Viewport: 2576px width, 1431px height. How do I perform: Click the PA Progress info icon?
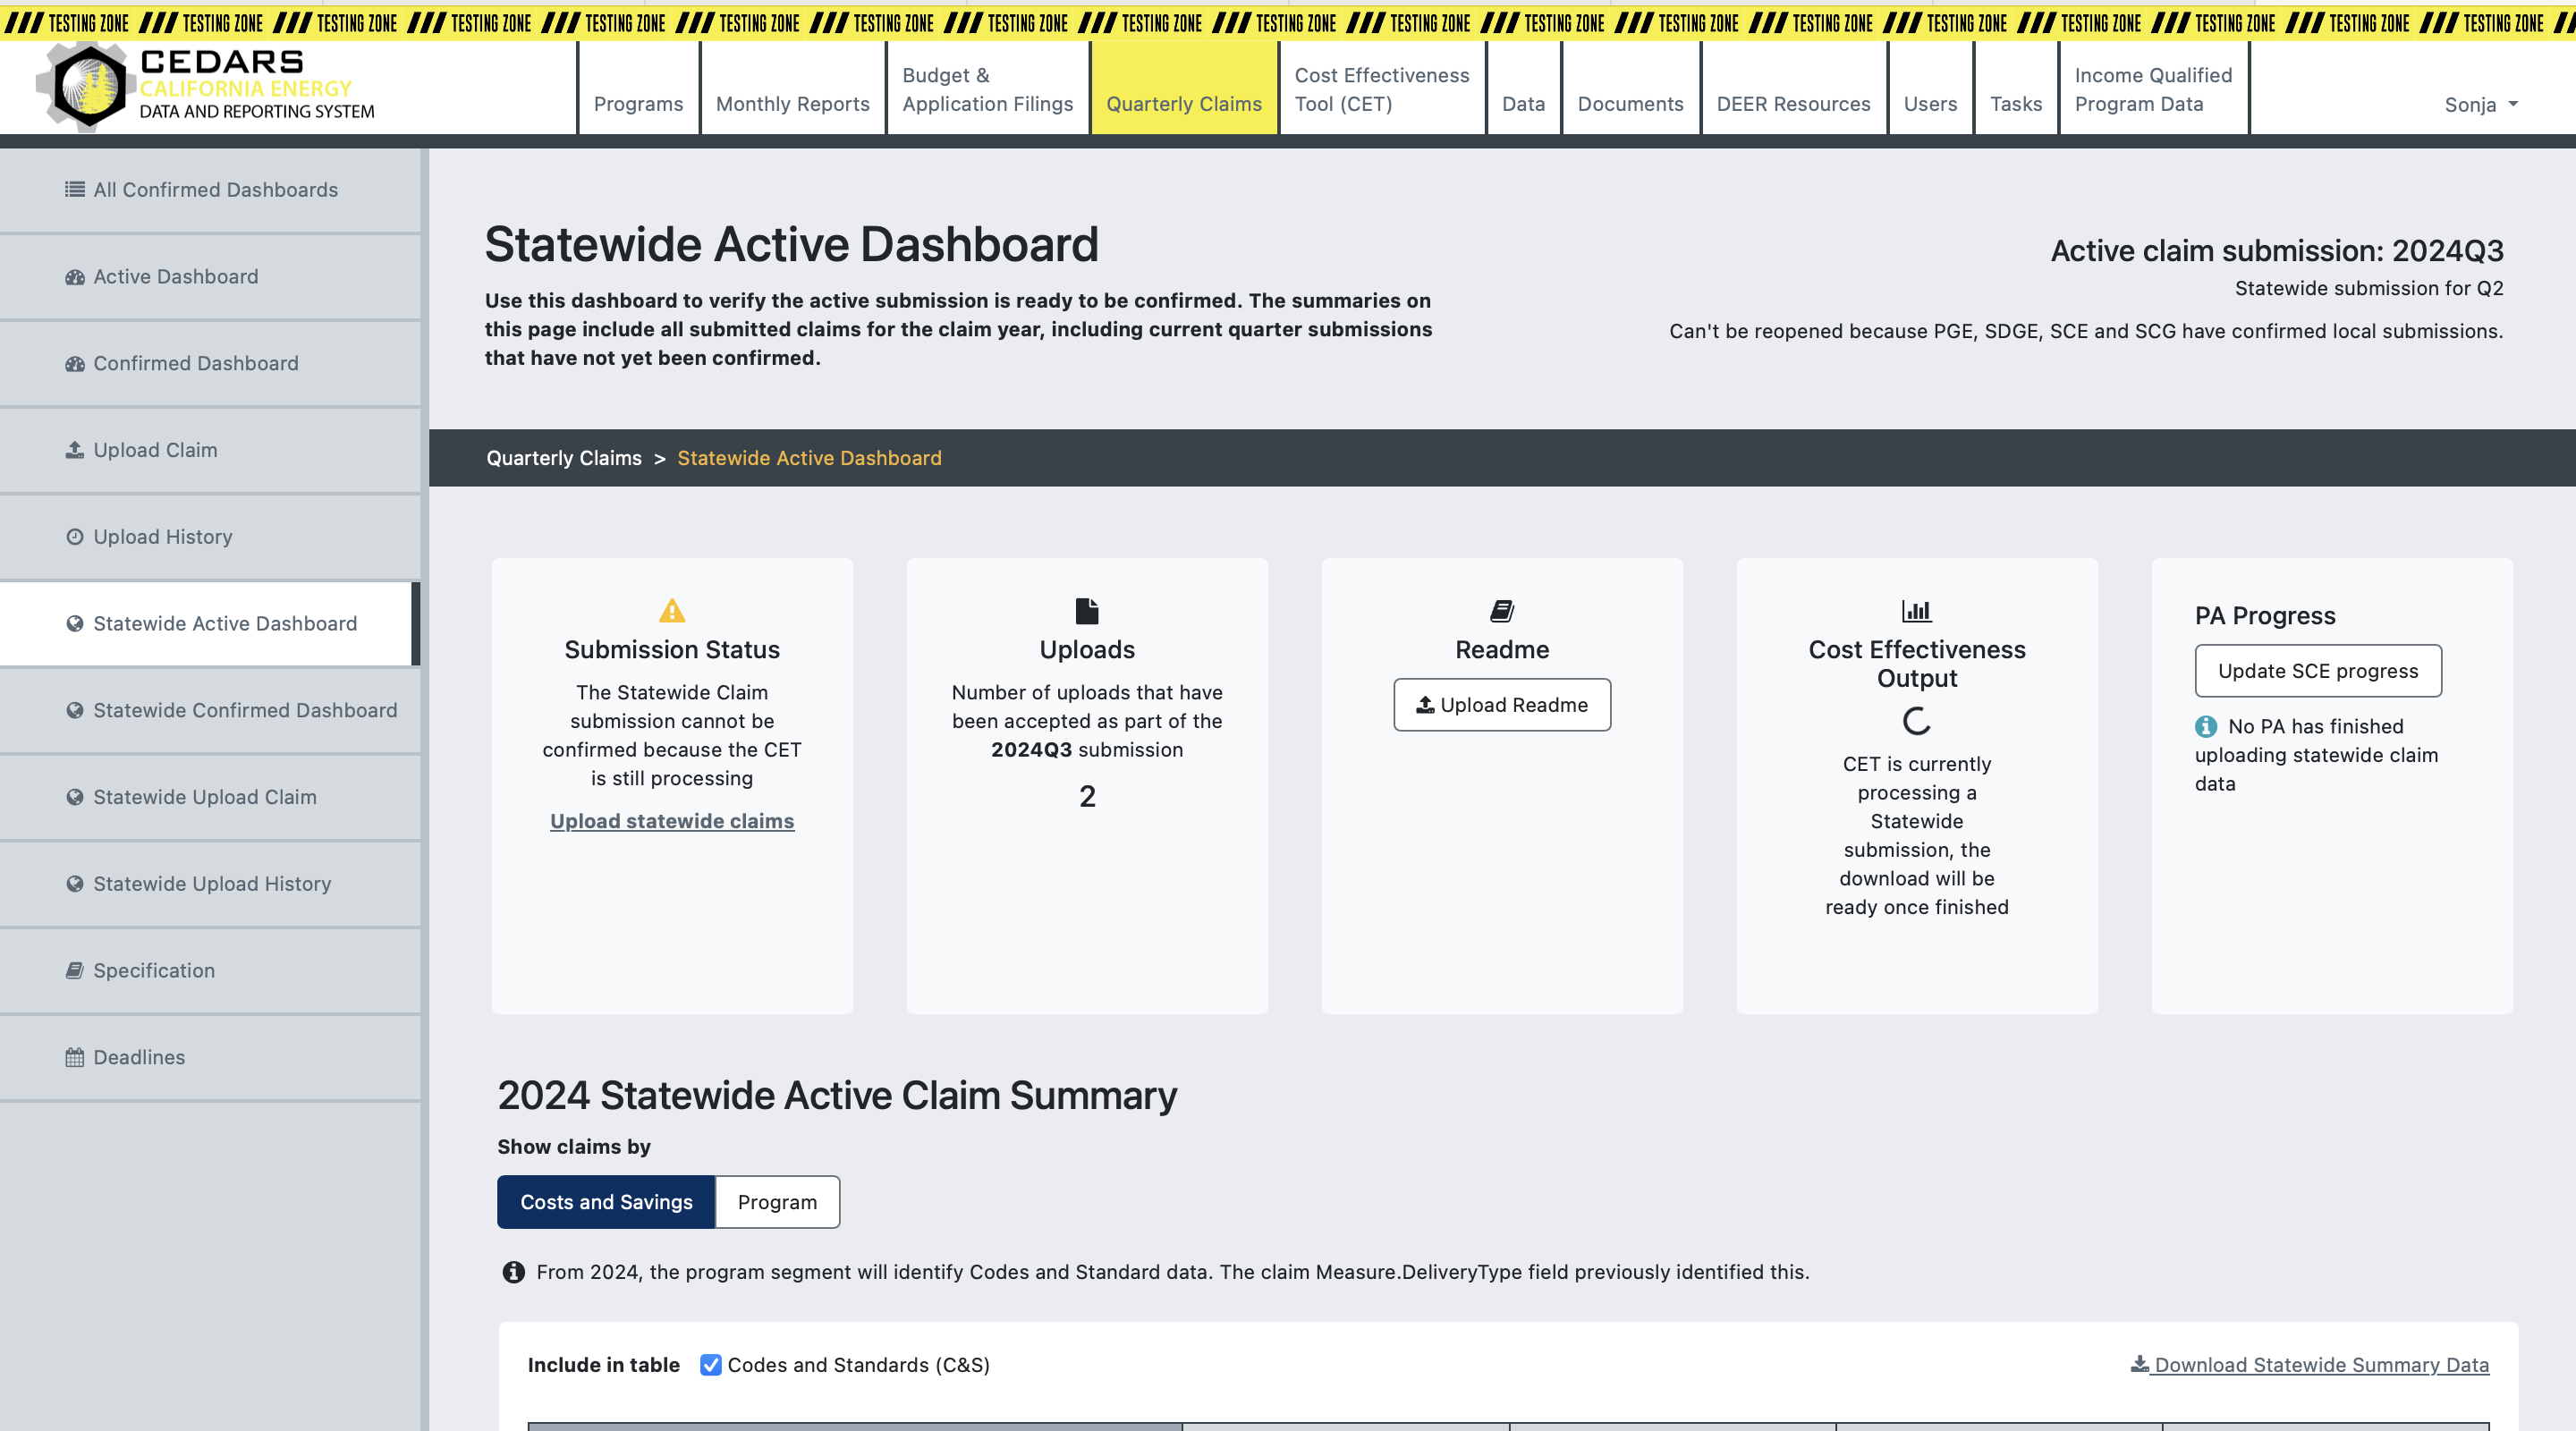click(2206, 727)
